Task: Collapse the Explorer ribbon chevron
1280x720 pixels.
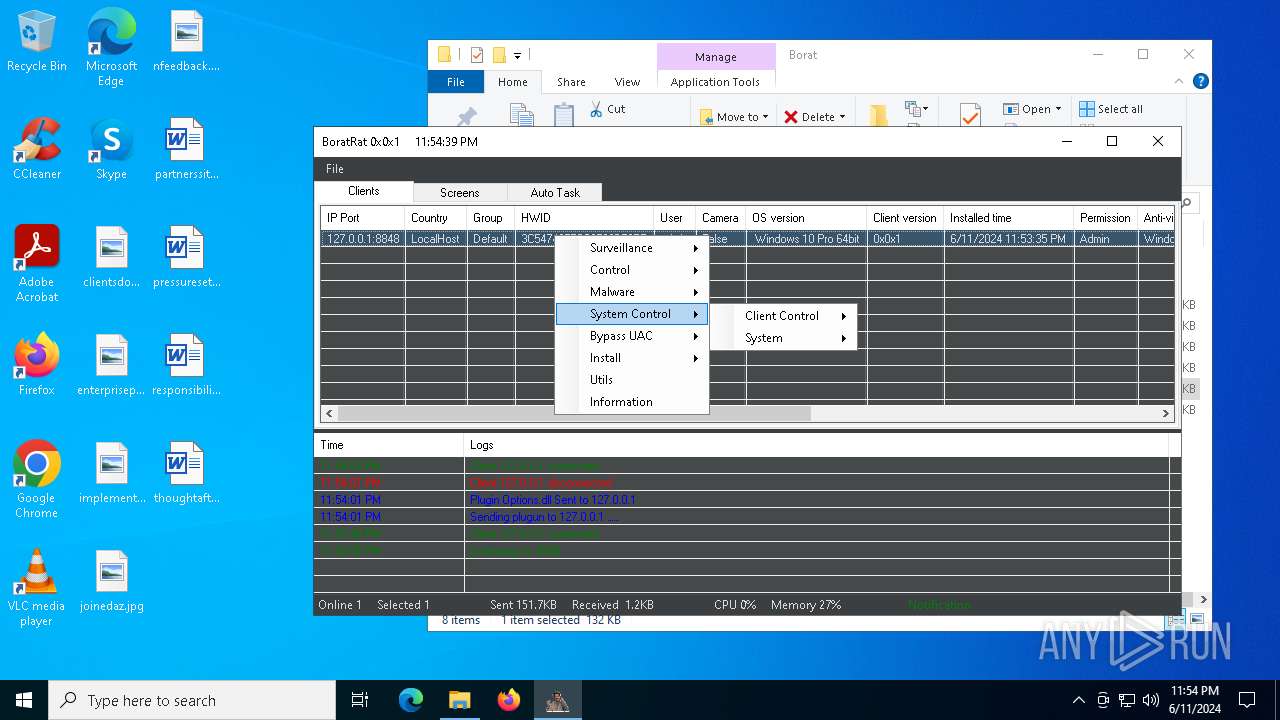Action: [1181, 82]
